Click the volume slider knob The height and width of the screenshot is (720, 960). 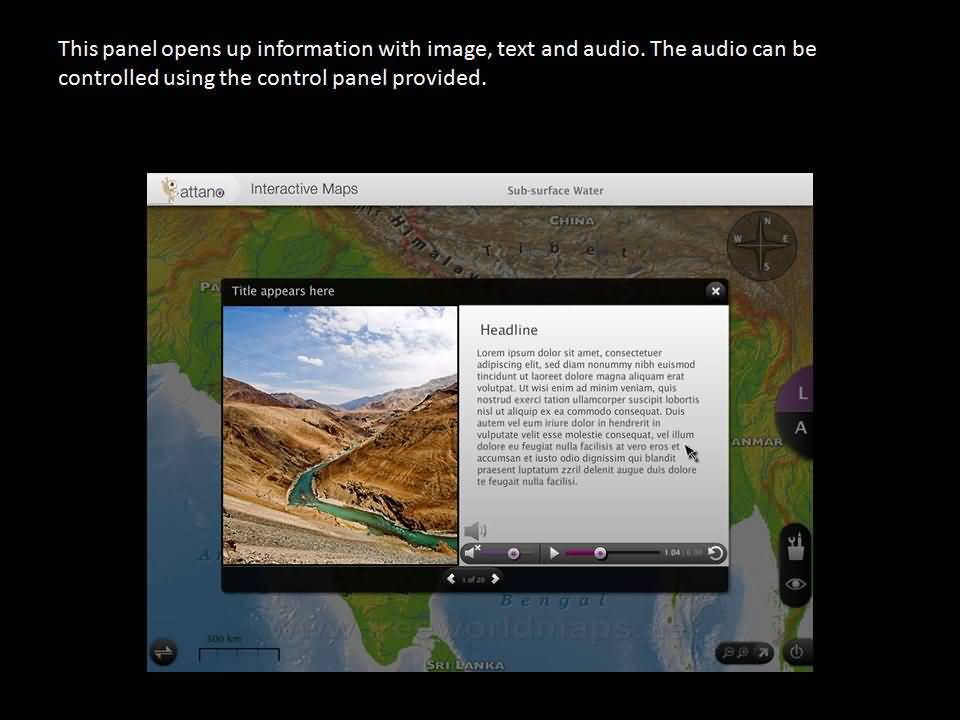pyautogui.click(x=513, y=553)
